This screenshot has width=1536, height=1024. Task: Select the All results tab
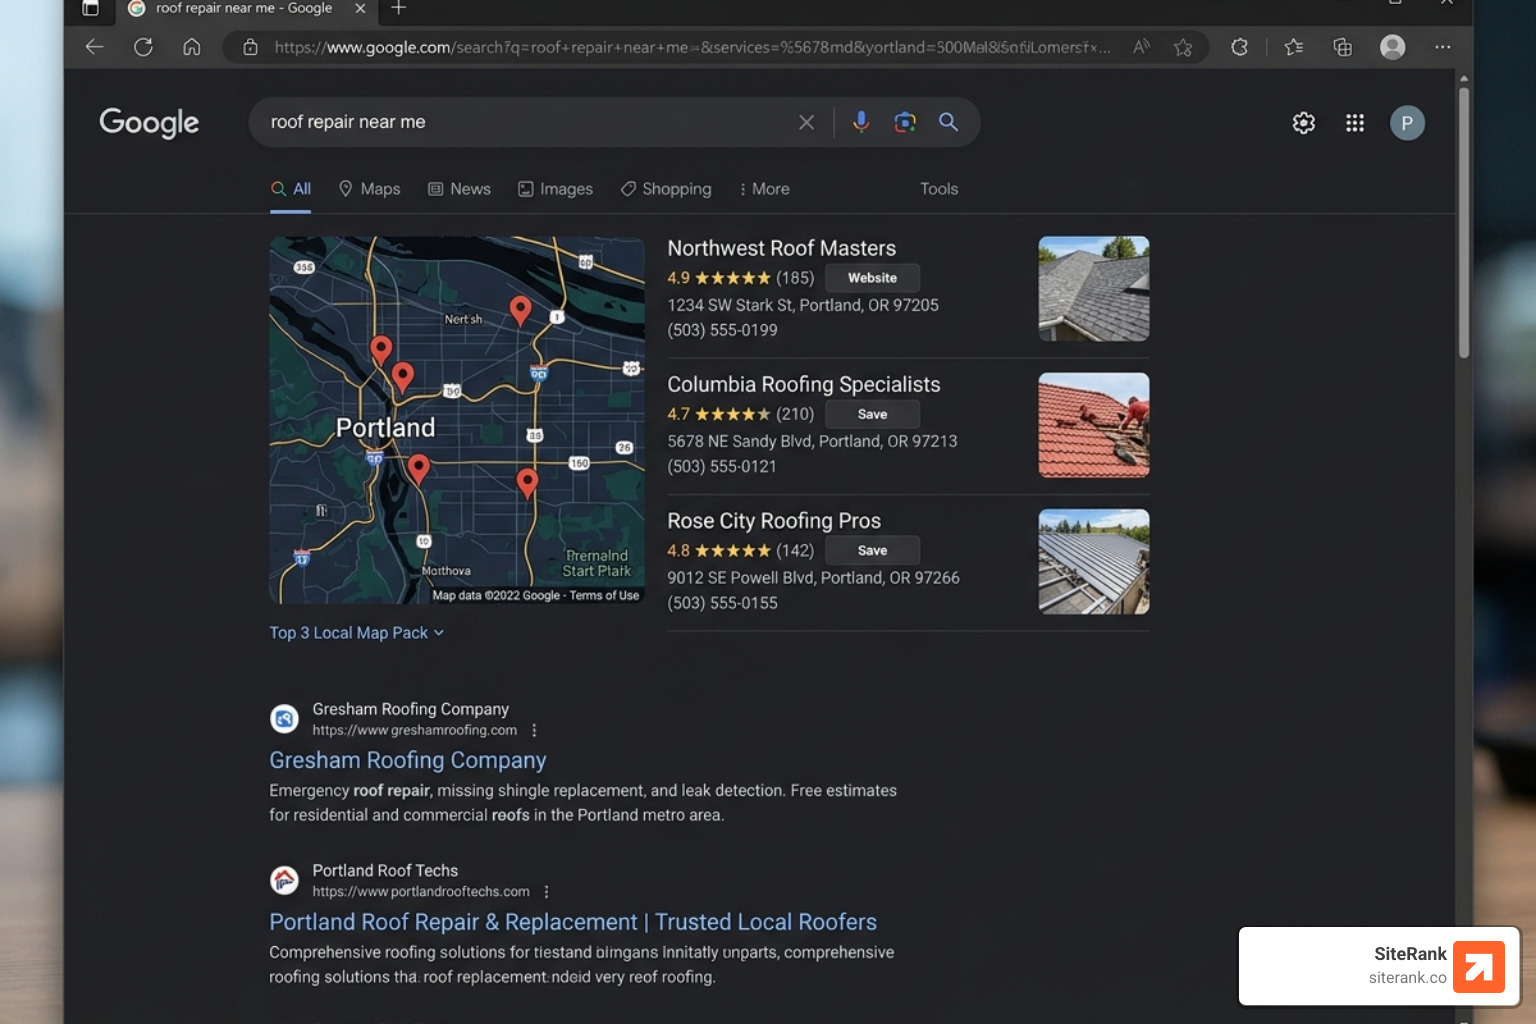pyautogui.click(x=291, y=189)
